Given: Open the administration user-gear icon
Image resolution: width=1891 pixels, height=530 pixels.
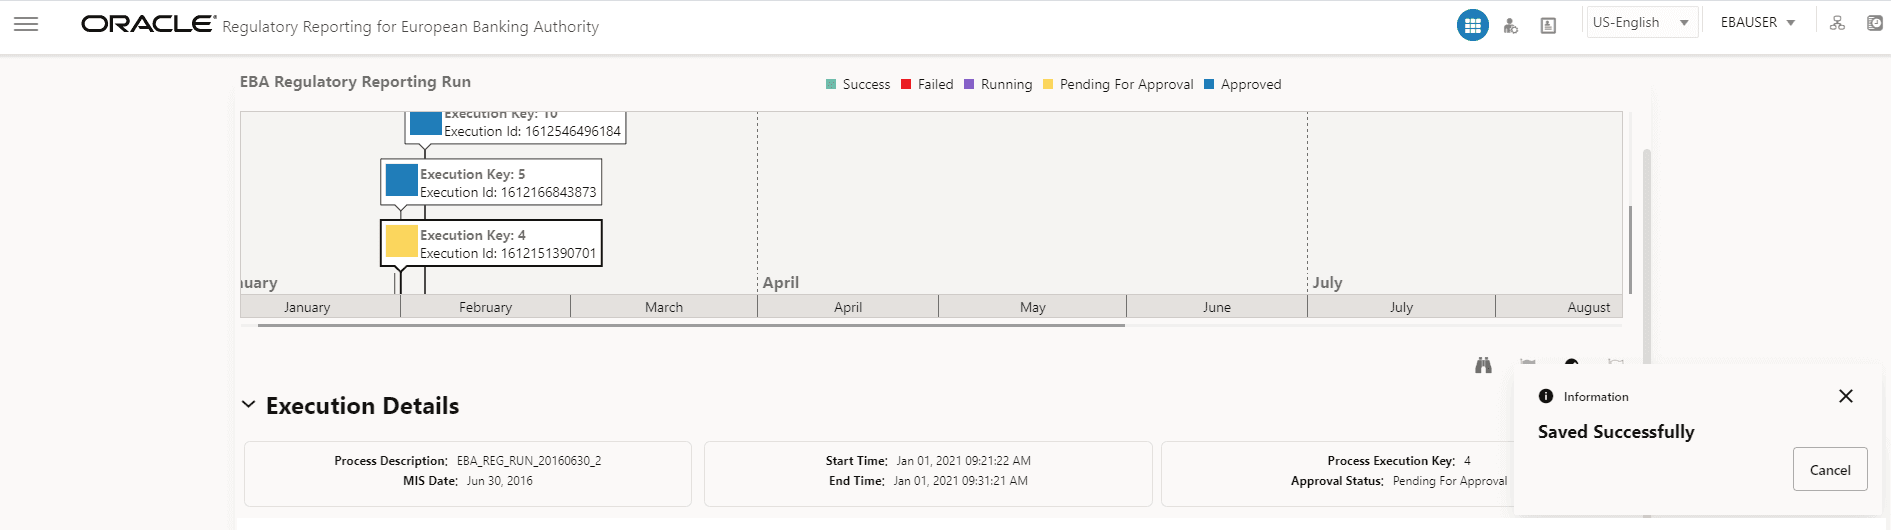Looking at the screenshot, I should [x=1510, y=25].
